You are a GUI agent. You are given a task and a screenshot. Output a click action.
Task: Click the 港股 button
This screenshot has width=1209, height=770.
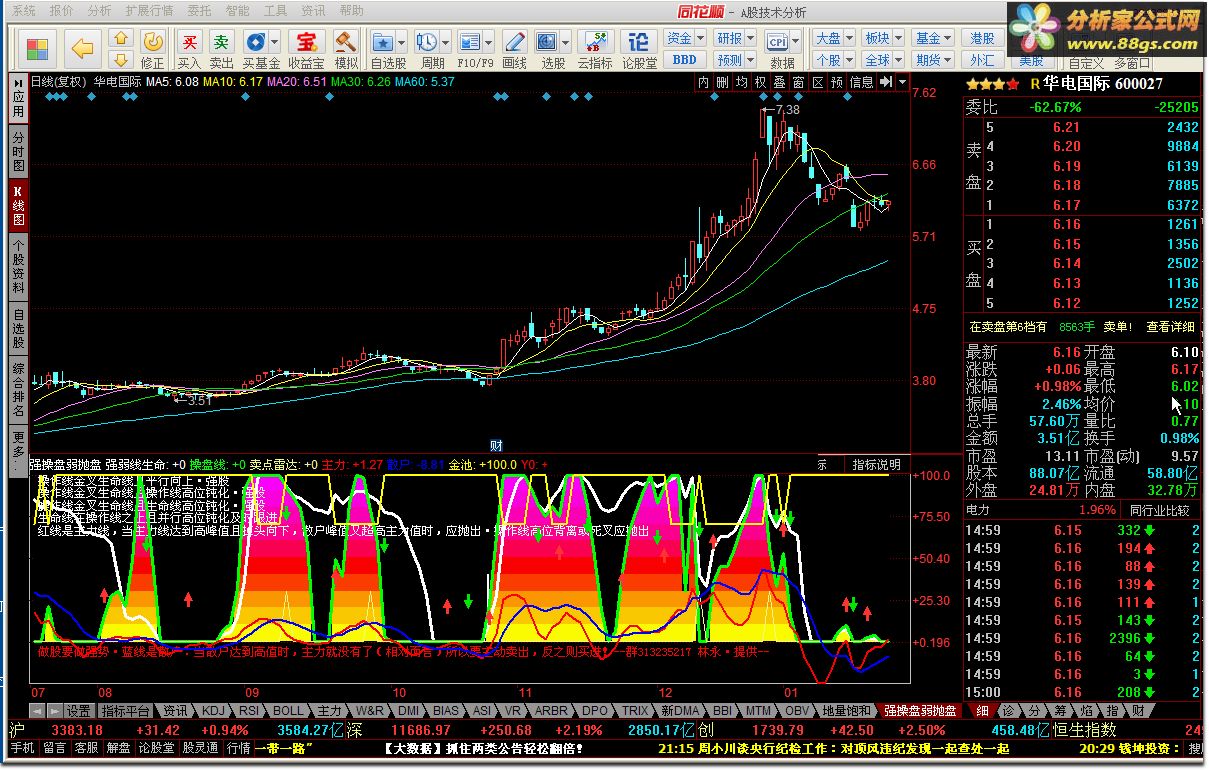point(983,38)
